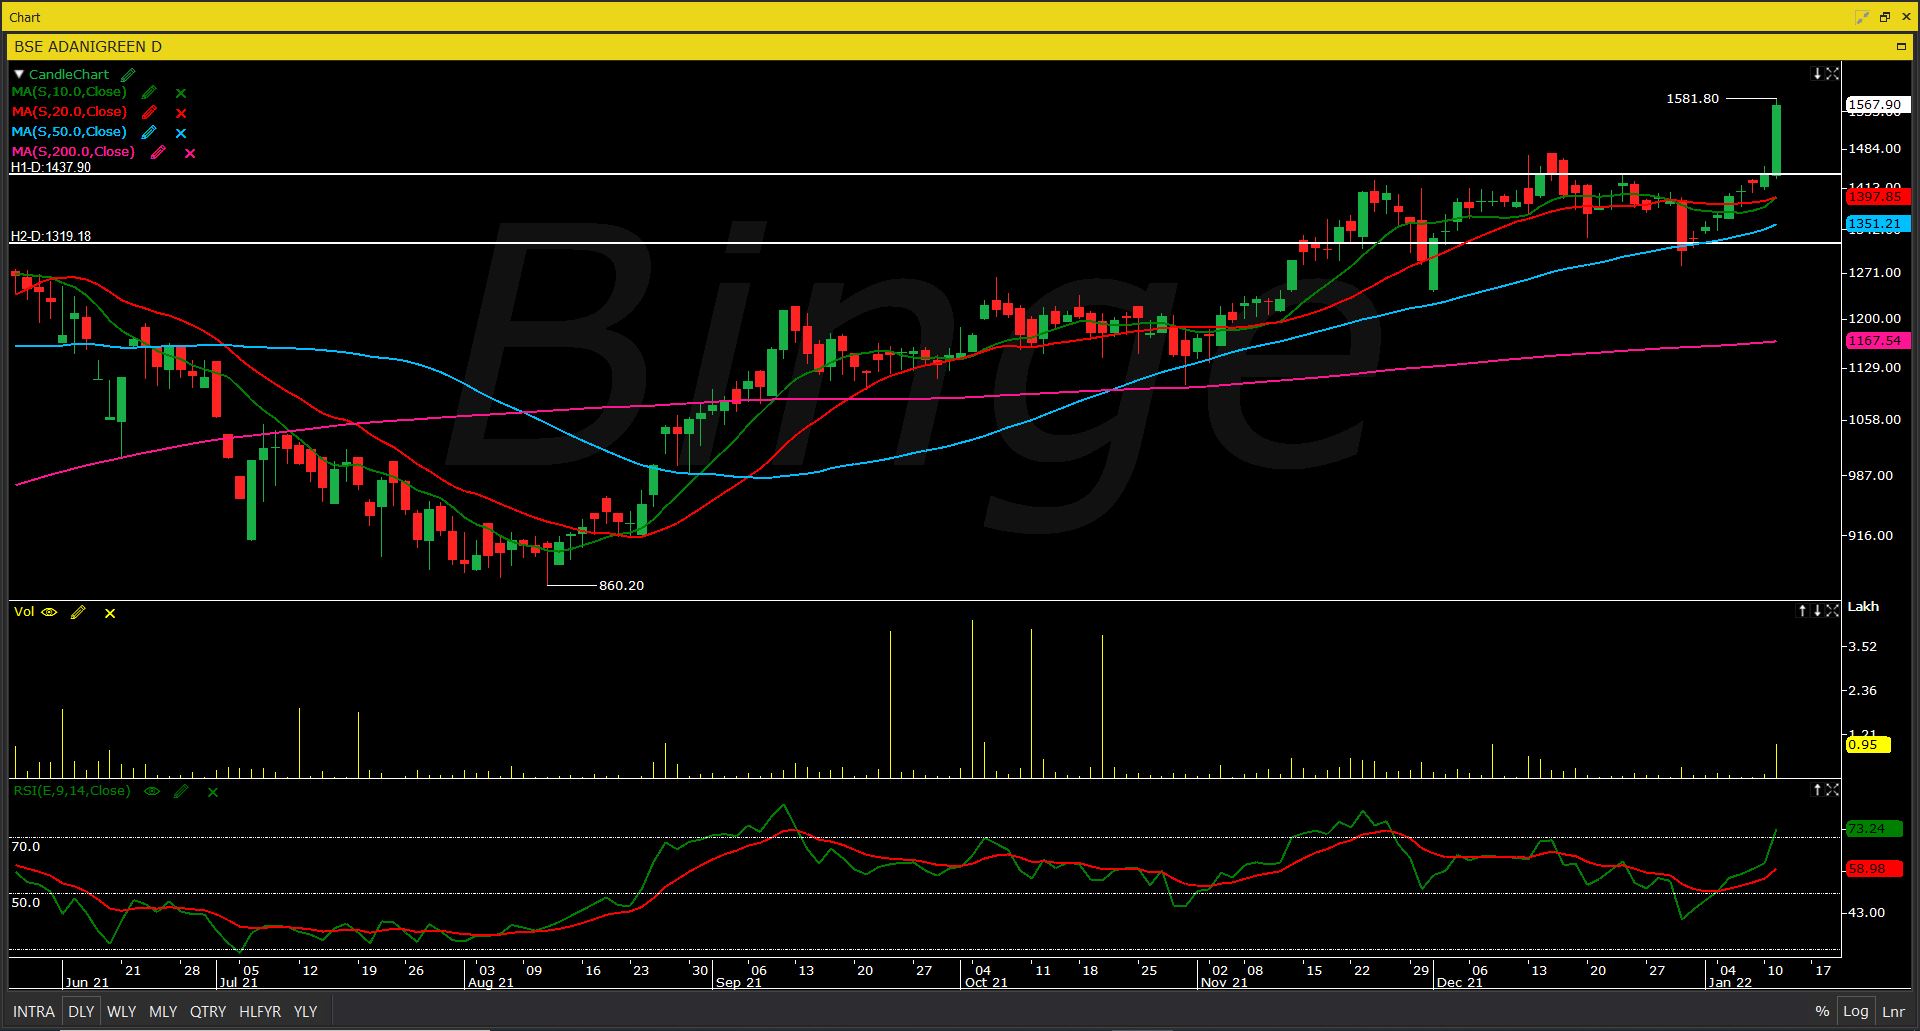This screenshot has height=1031, width=1920.
Task: Edit RSI(E,9,14,Close) settings
Action: [x=181, y=791]
